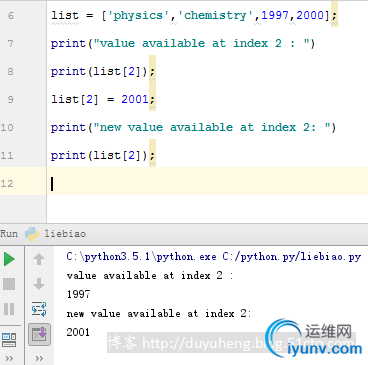
Task: Click line number 7 in the gutter
Action: pos(11,44)
